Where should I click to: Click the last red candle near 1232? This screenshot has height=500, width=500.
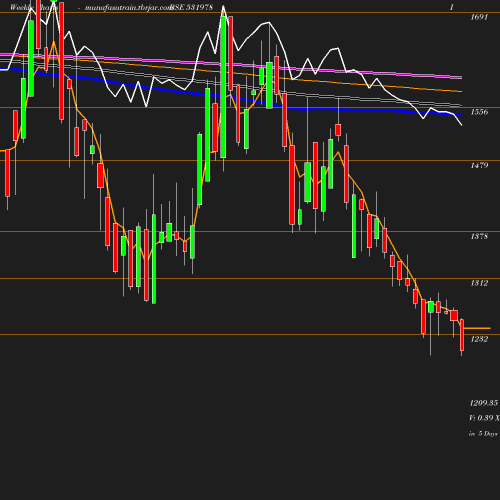pos(462,335)
